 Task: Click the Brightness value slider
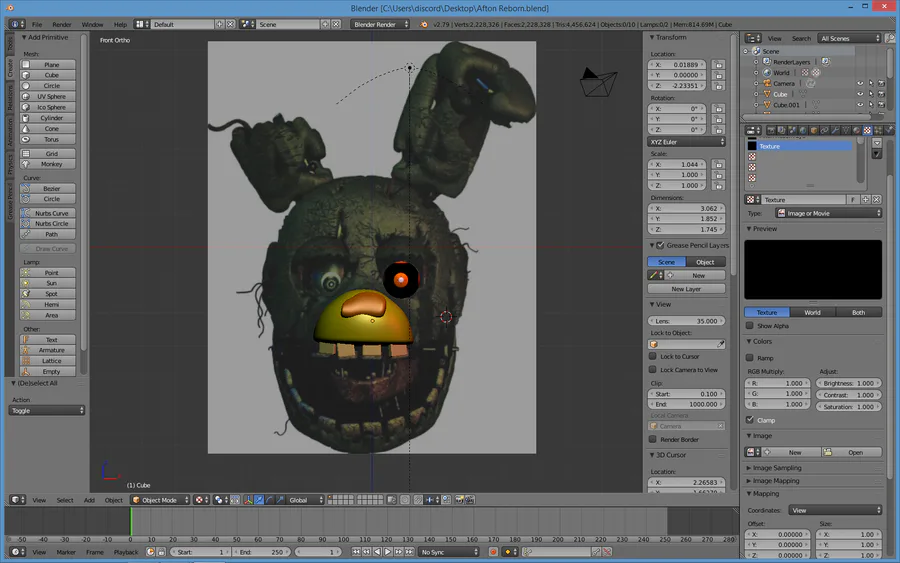click(x=849, y=383)
